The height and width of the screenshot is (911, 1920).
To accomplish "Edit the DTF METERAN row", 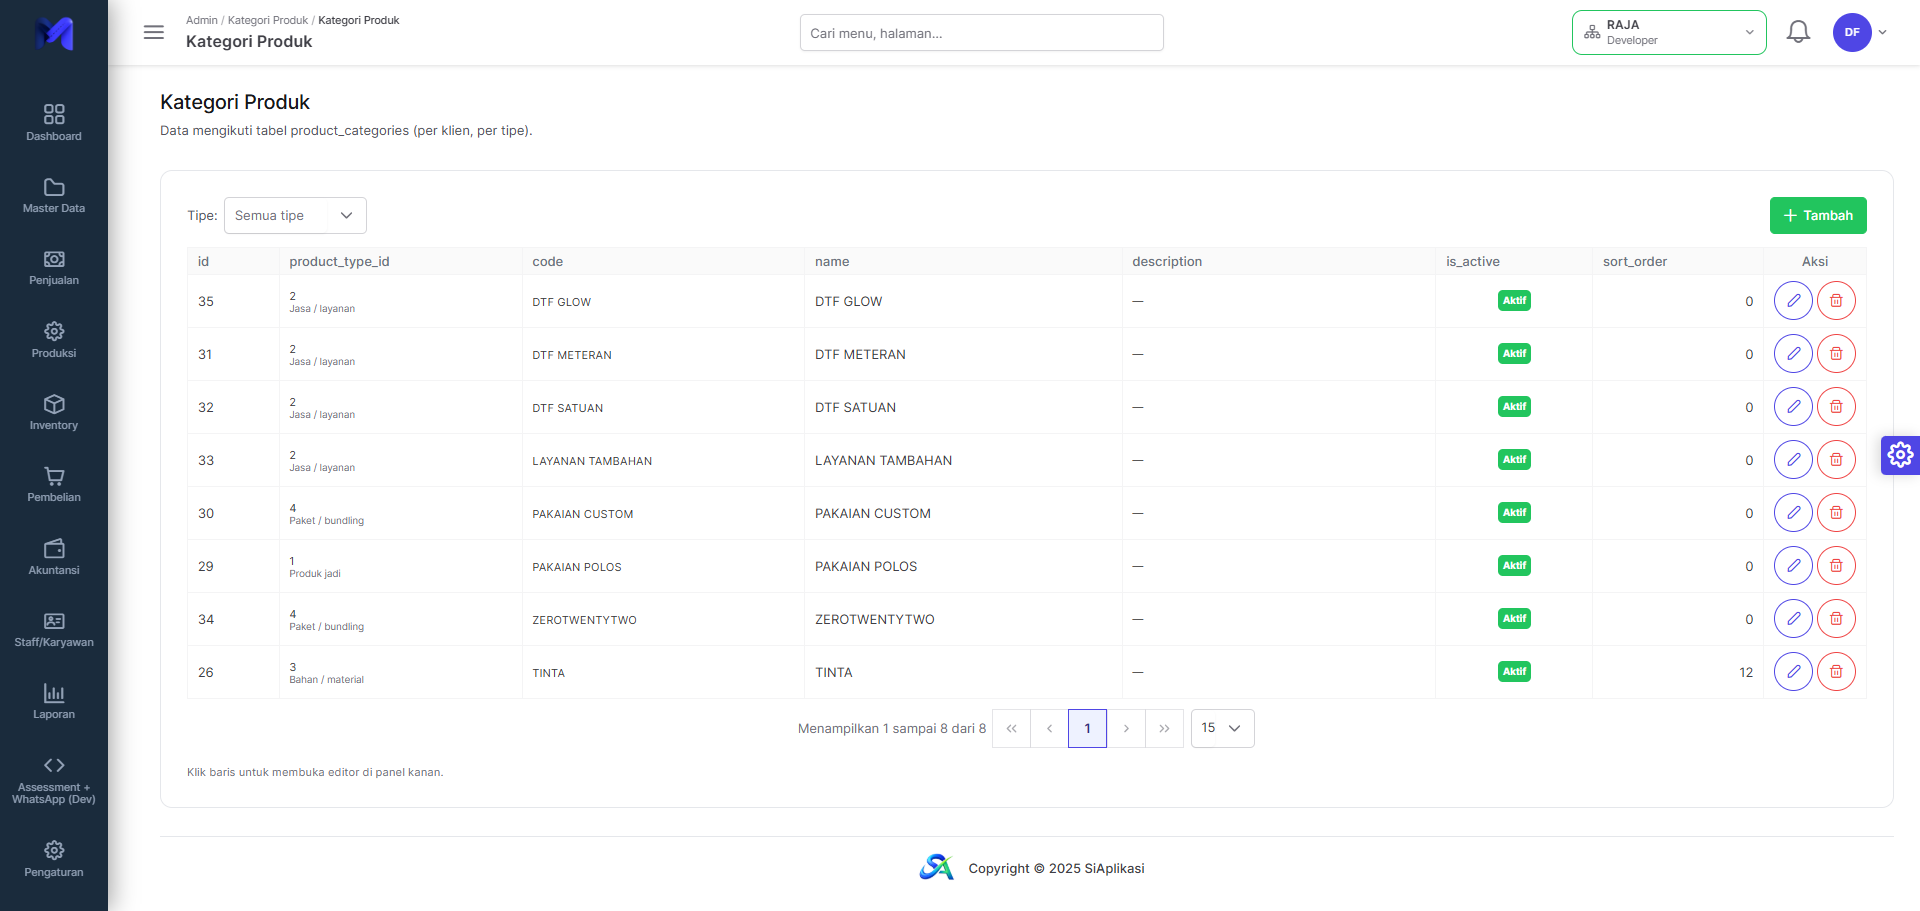I will (1793, 354).
